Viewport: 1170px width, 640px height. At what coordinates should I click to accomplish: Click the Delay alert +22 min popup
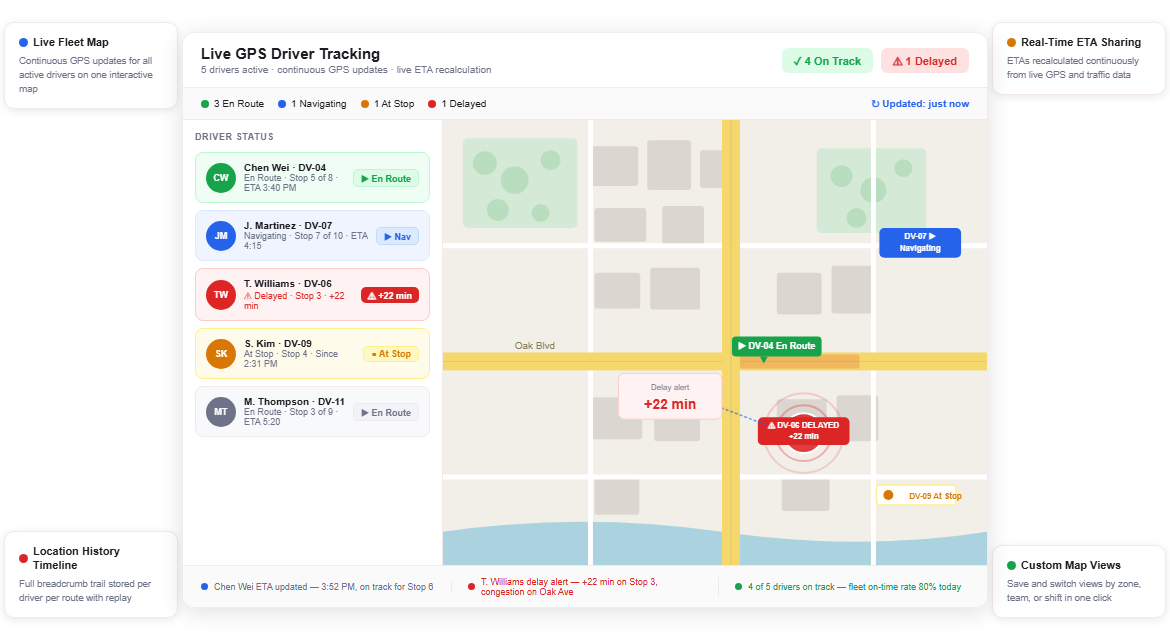click(670, 397)
